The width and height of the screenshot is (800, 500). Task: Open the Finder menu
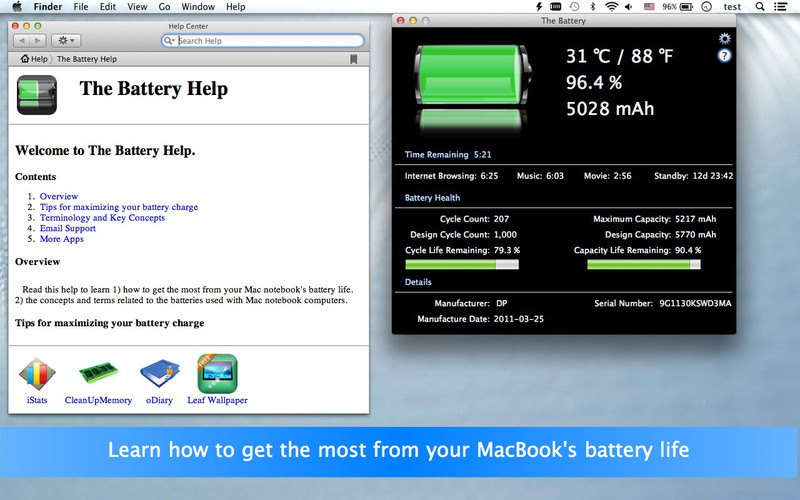pos(48,7)
